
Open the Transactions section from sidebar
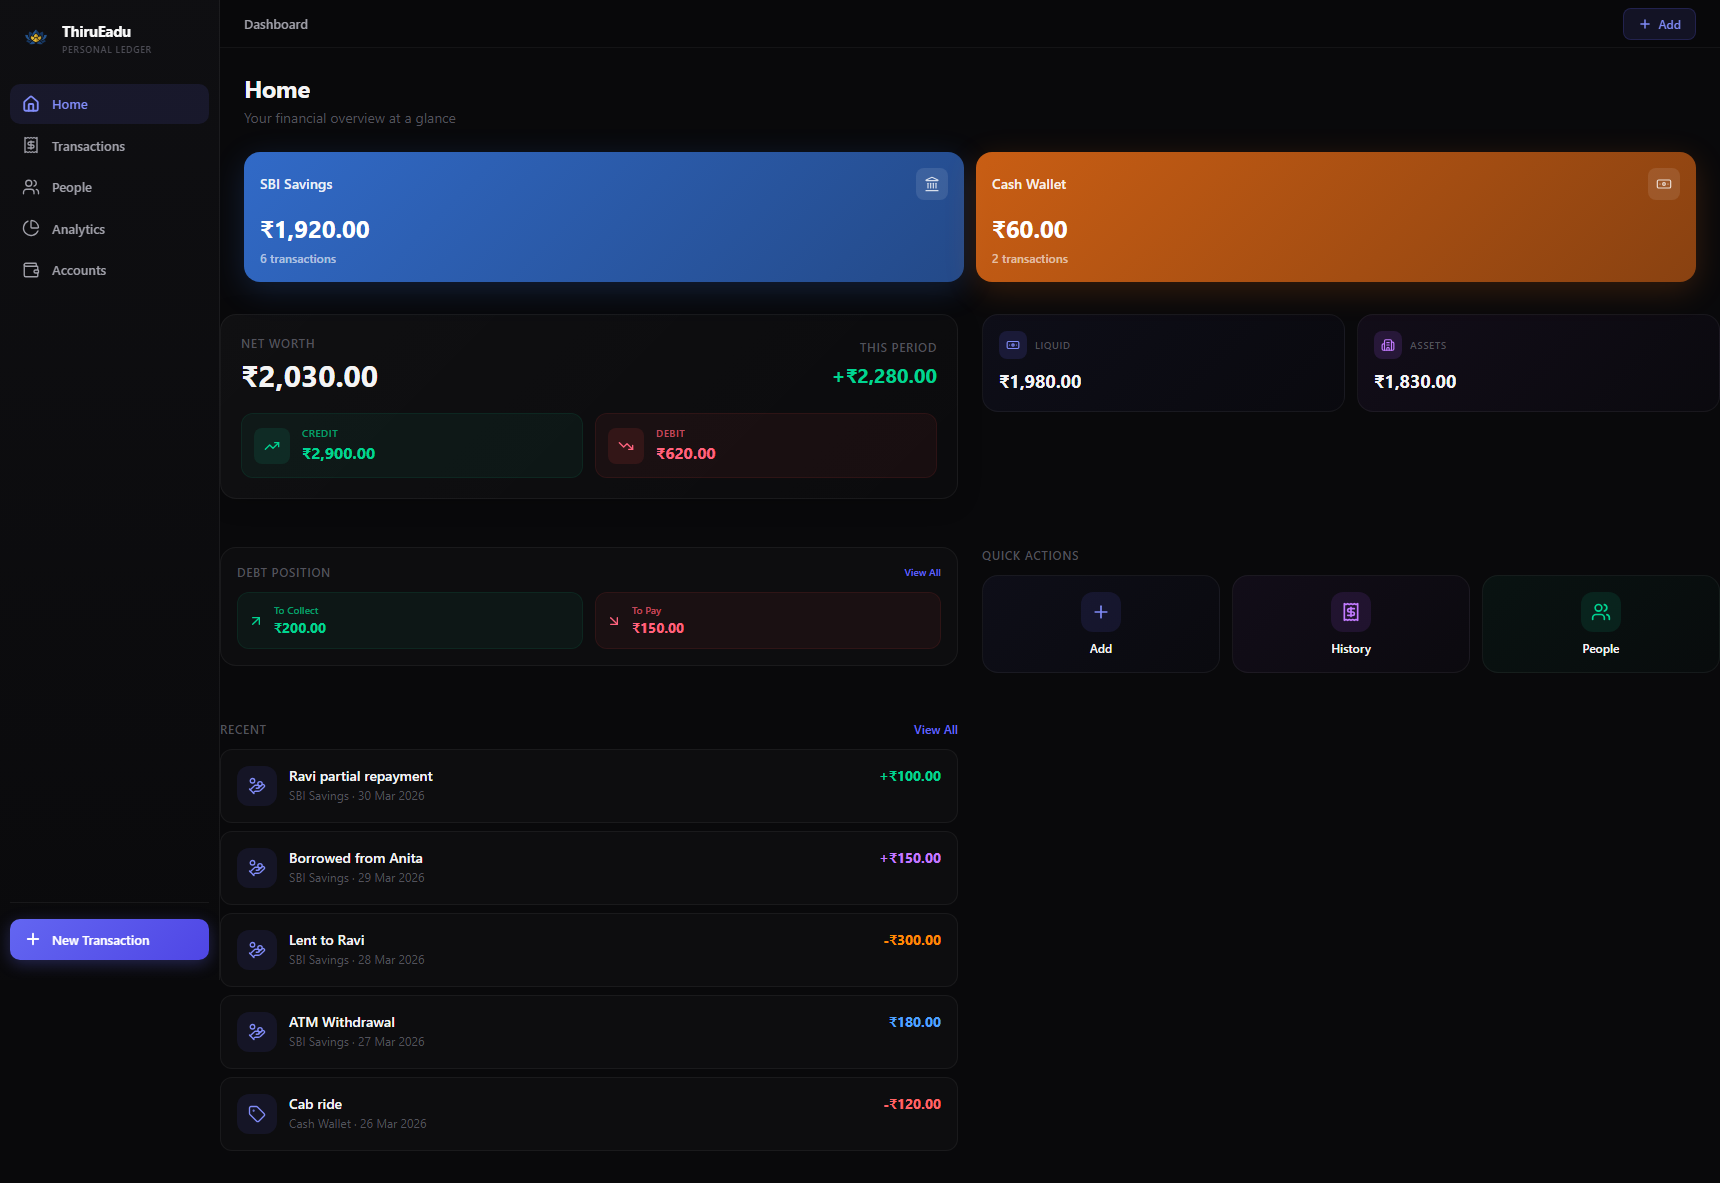pyautogui.click(x=88, y=146)
